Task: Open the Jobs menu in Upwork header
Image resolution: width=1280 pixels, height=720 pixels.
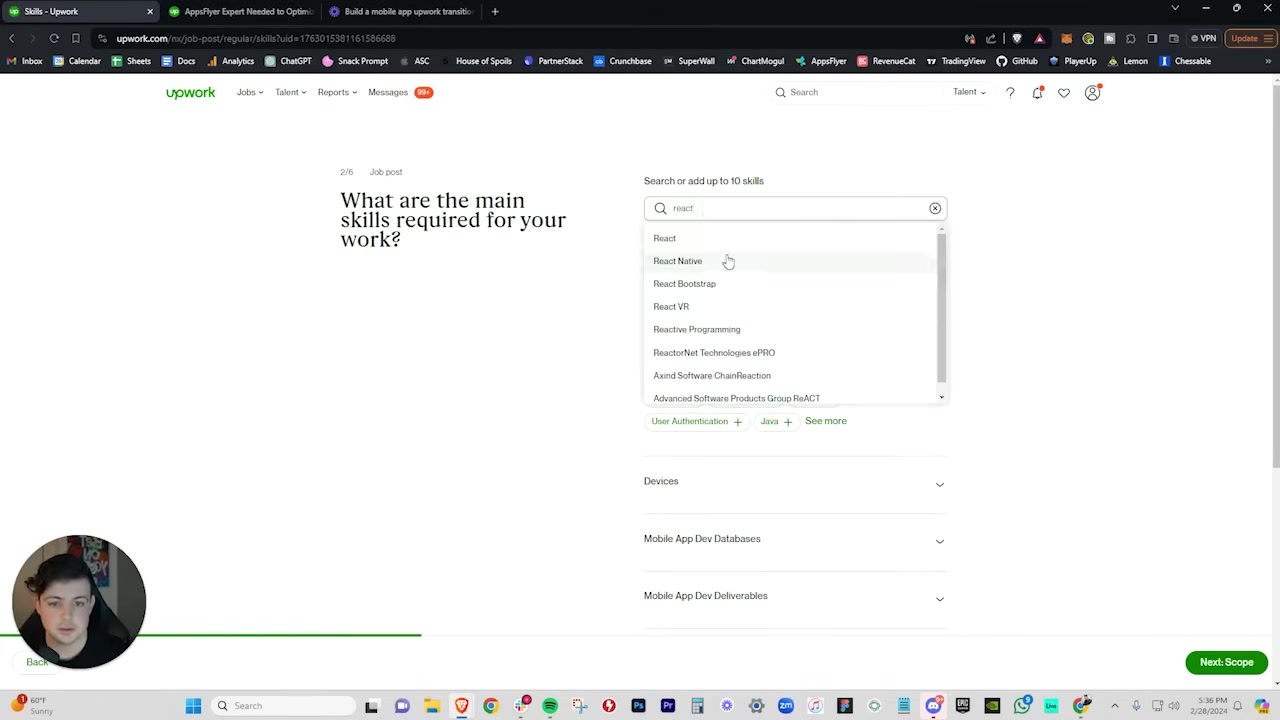Action: (250, 92)
